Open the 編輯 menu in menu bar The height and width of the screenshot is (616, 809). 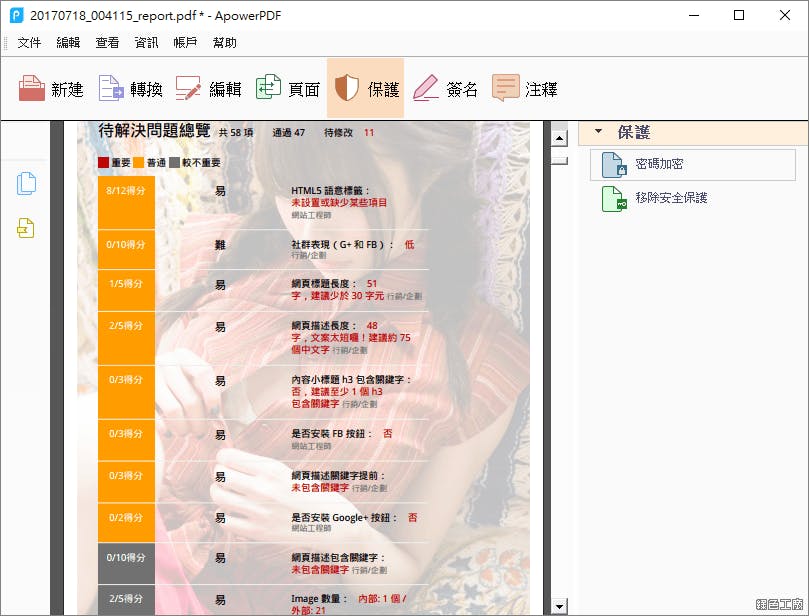pos(68,42)
